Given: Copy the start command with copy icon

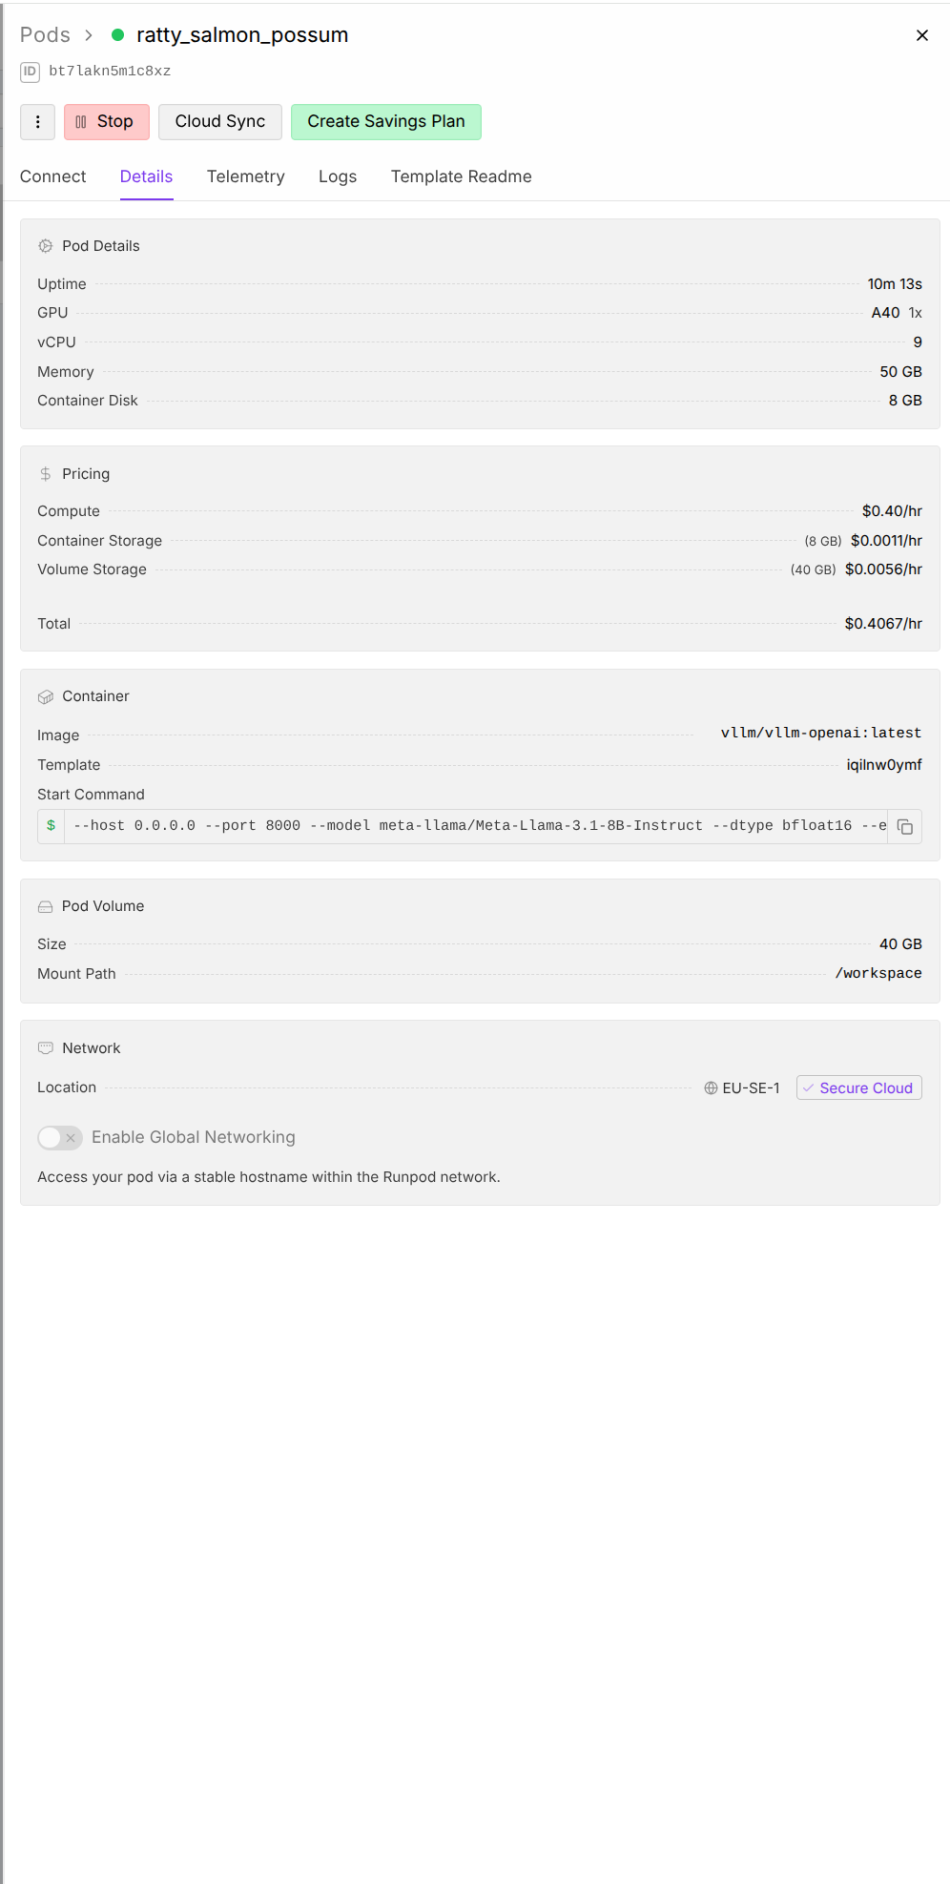Looking at the screenshot, I should [x=905, y=827].
